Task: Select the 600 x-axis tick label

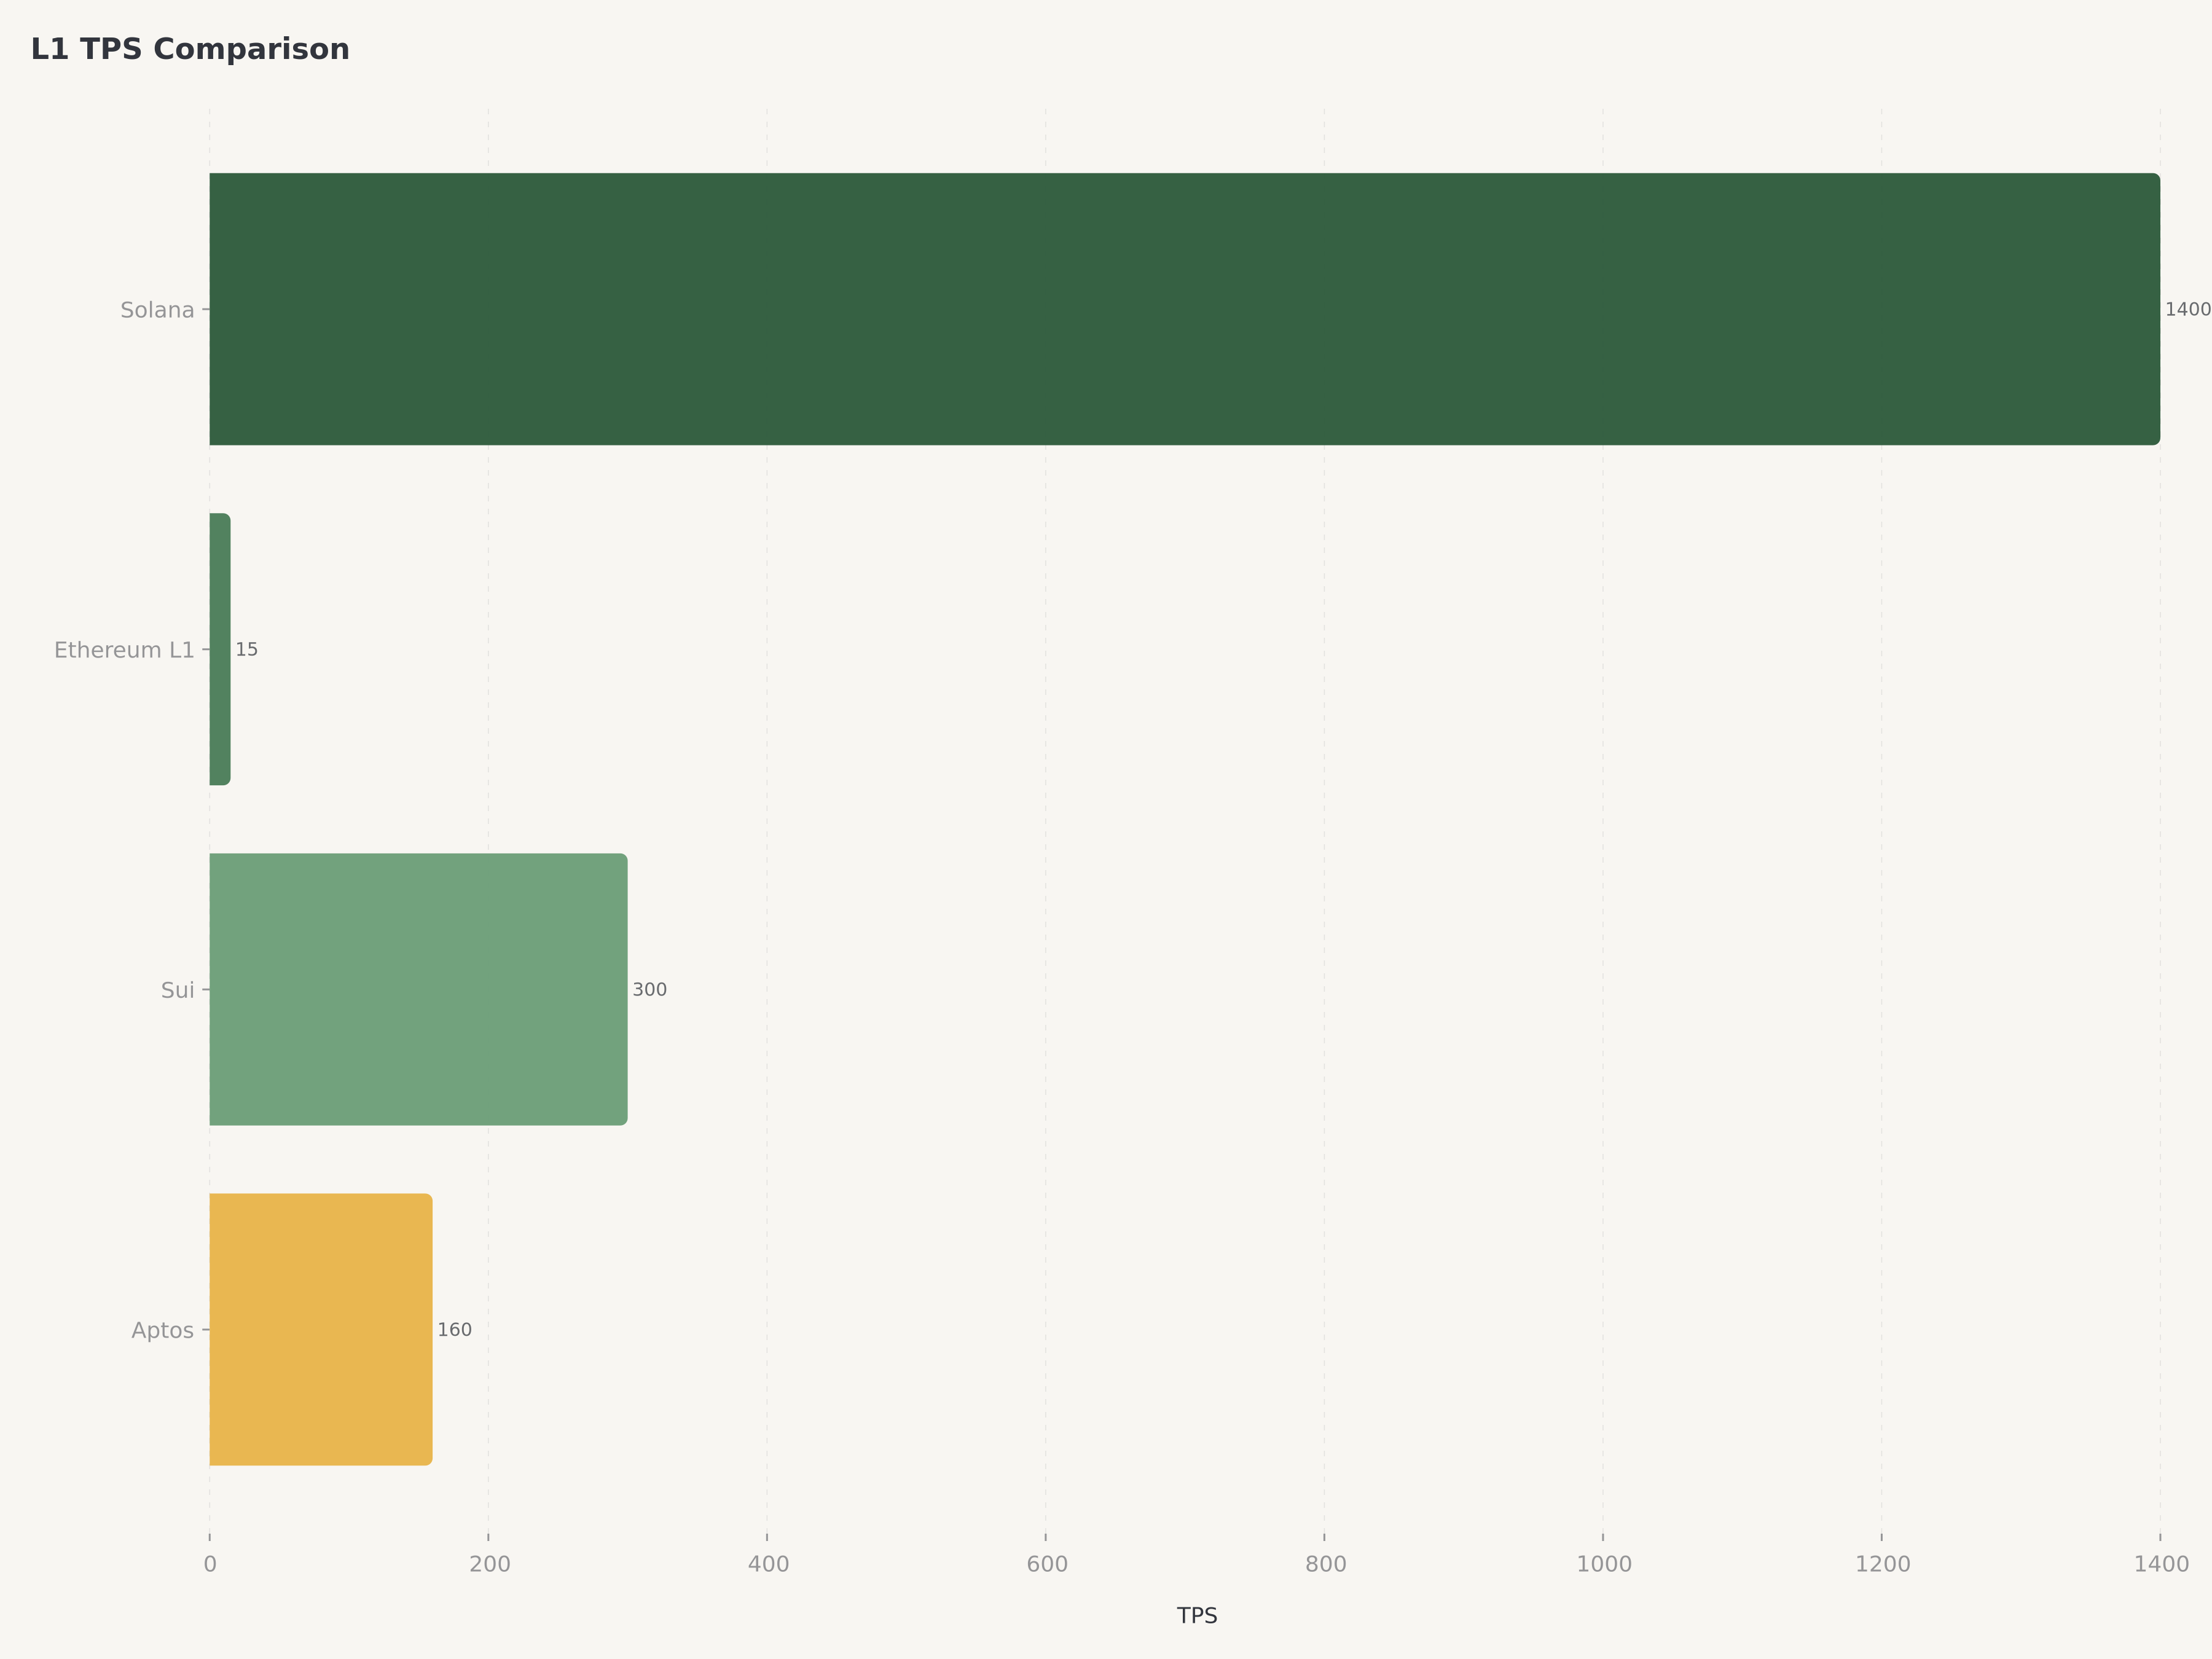Action: 1047,1564
